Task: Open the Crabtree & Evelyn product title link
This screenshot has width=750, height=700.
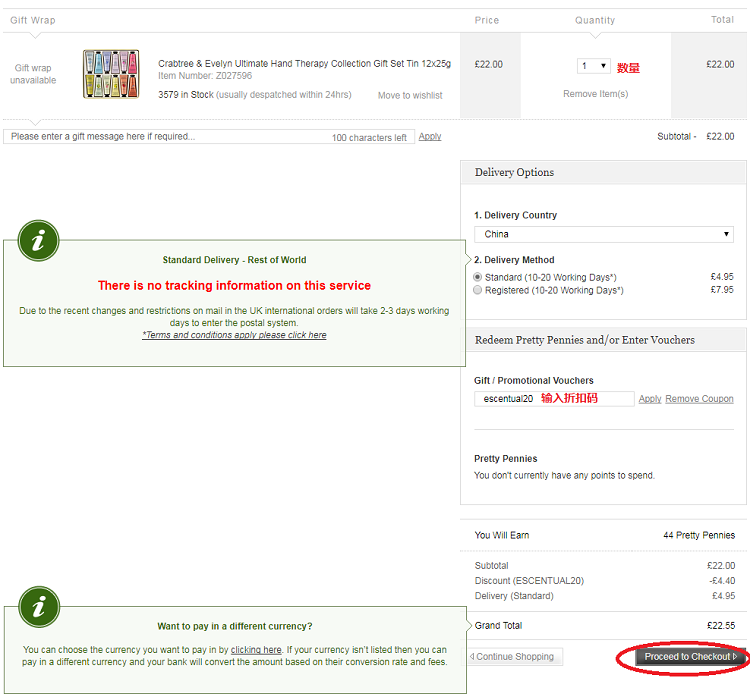Action: pos(304,63)
